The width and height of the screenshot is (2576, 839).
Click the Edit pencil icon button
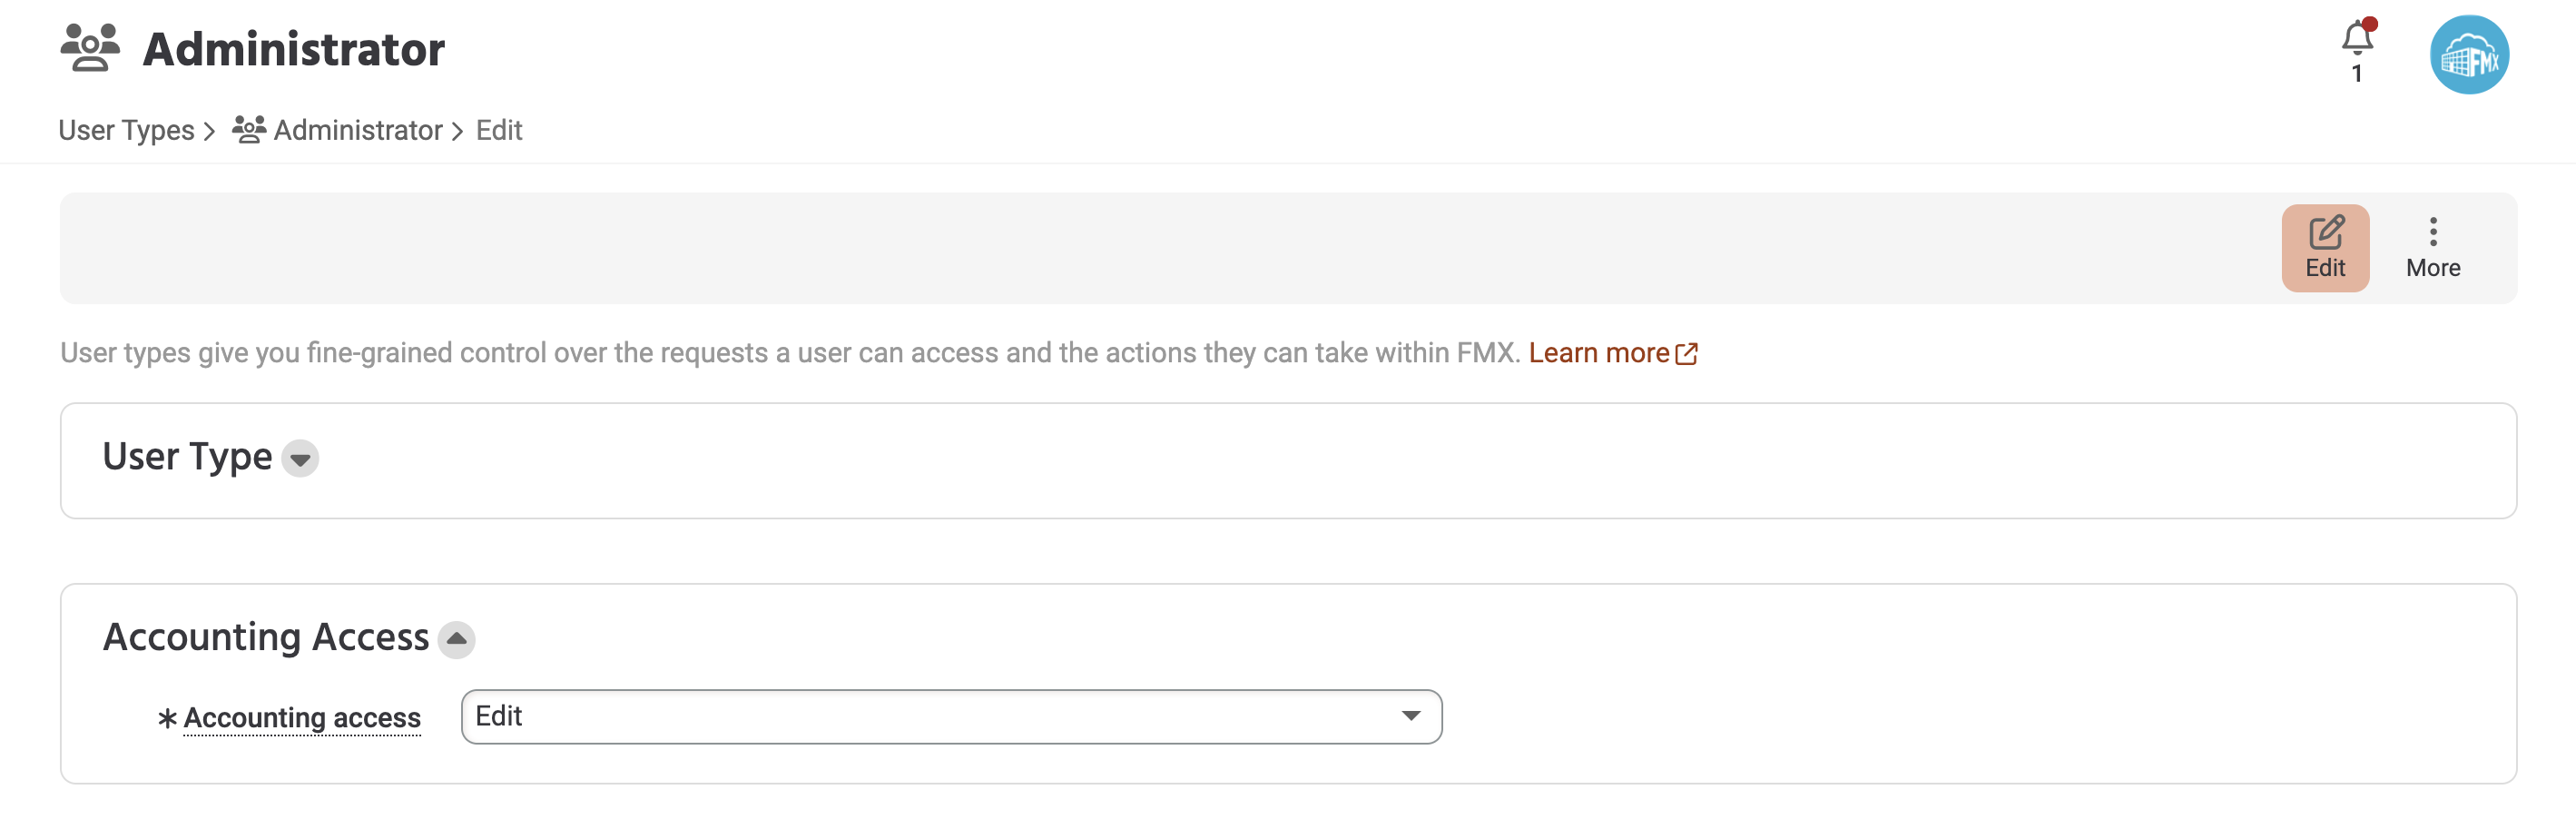[x=2325, y=248]
